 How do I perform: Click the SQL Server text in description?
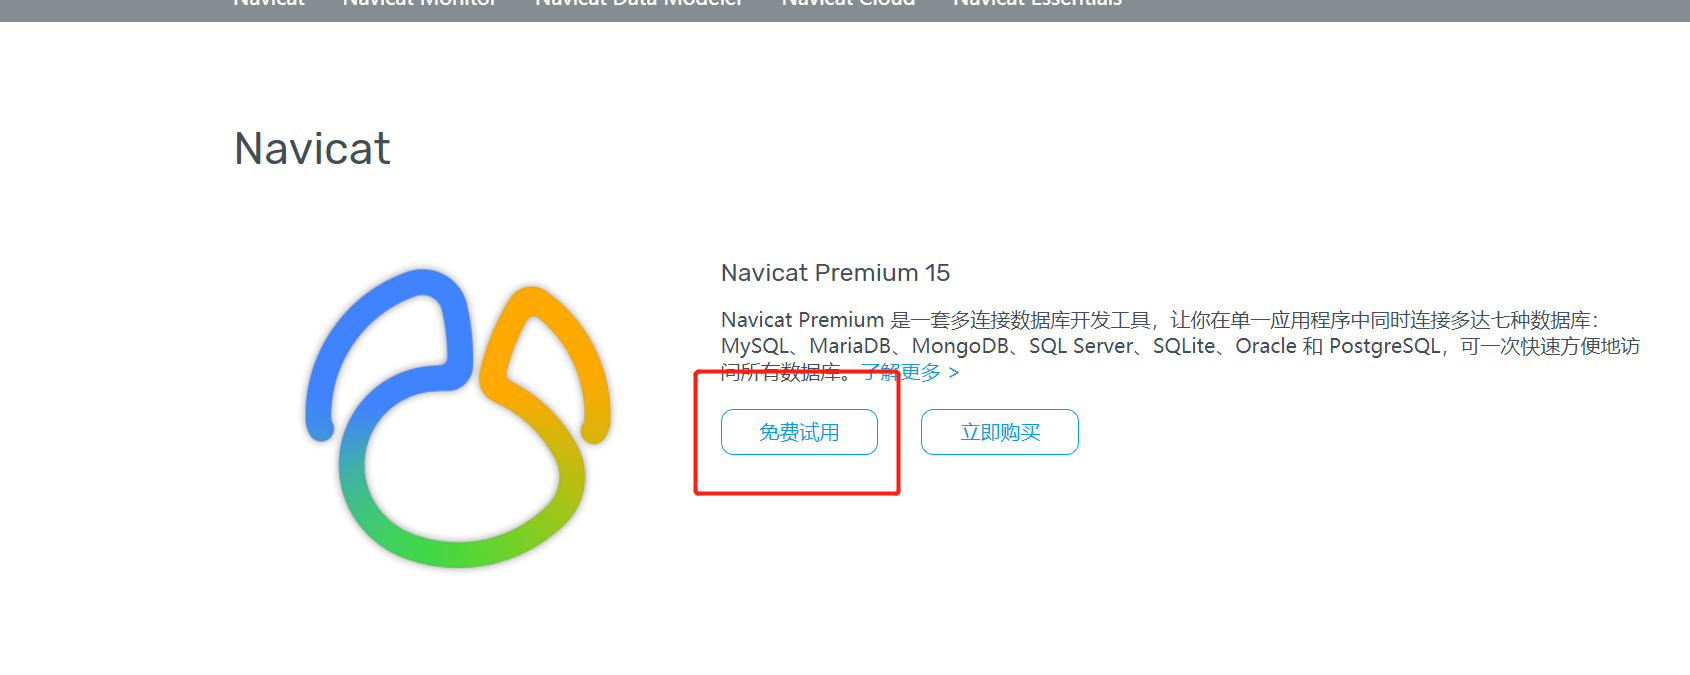tap(1081, 346)
